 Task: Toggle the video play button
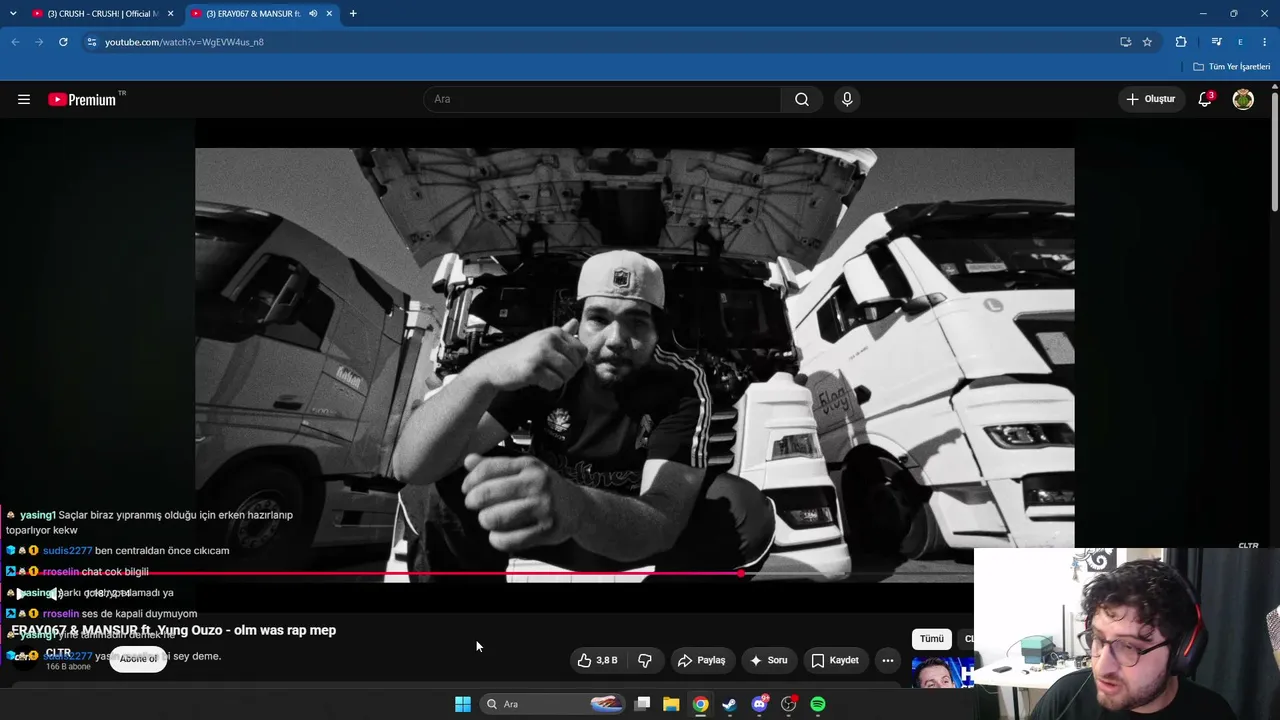(20, 594)
